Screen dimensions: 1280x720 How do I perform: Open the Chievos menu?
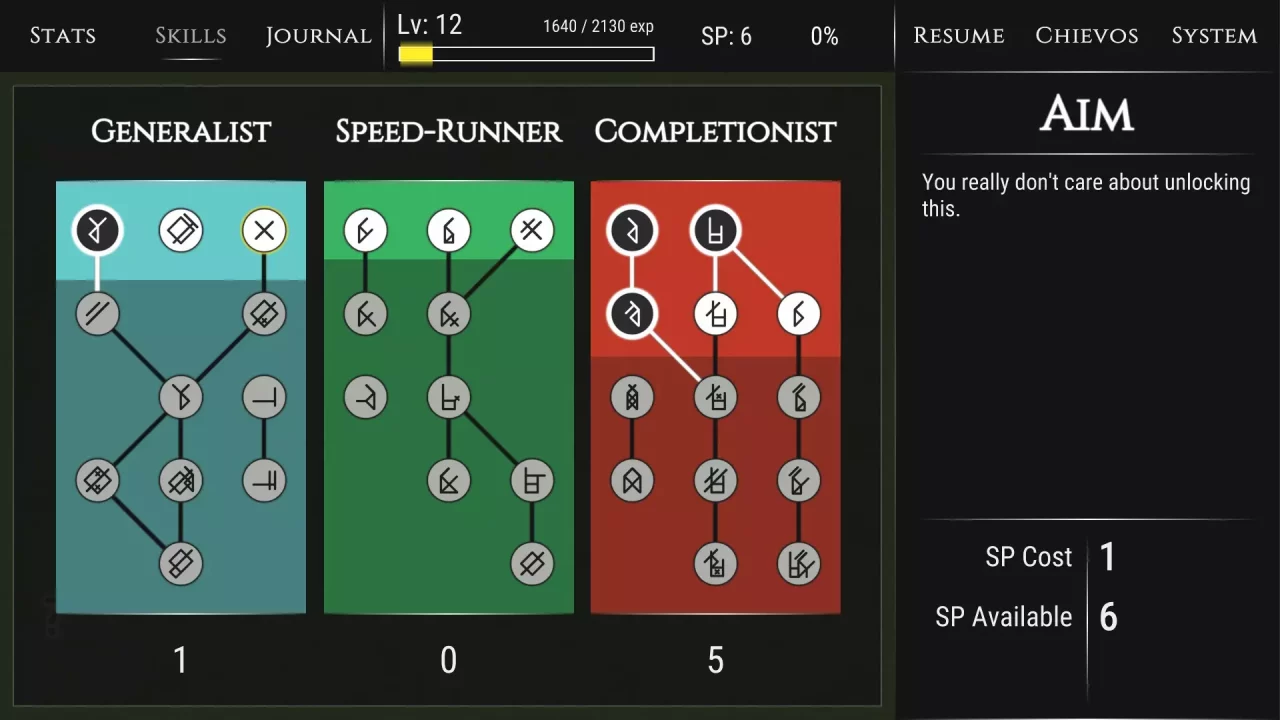[1087, 36]
